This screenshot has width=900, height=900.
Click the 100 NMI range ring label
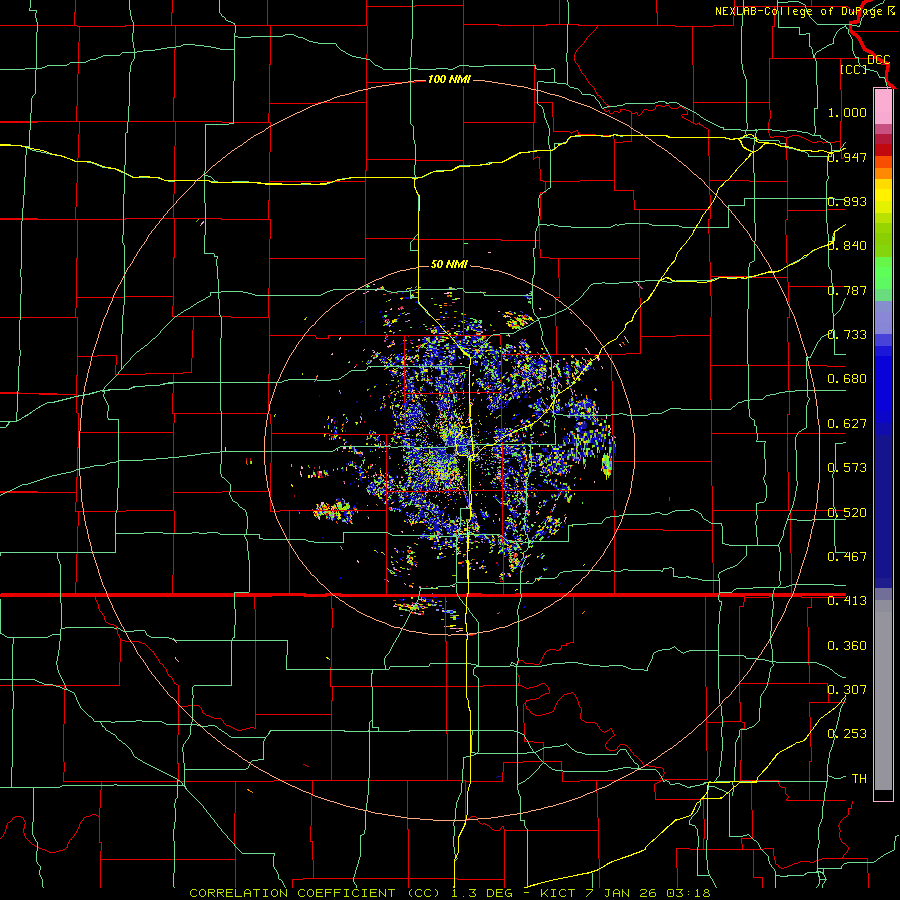[449, 79]
